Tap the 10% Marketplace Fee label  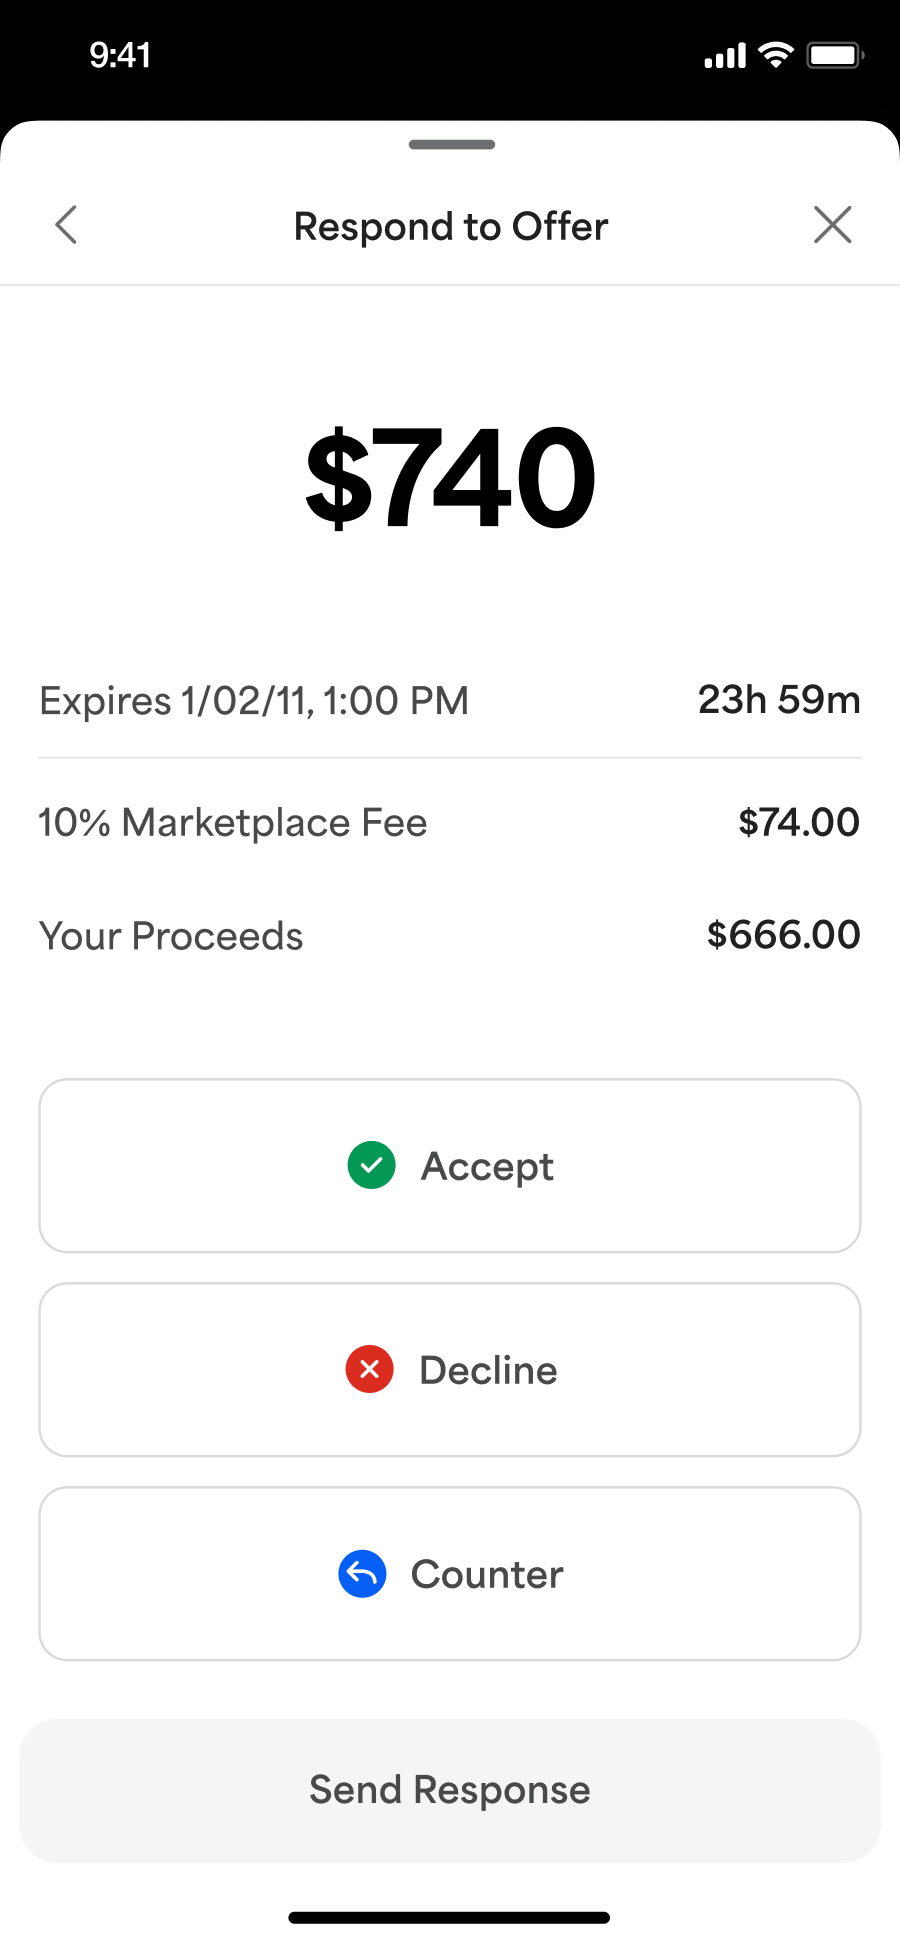pos(233,823)
